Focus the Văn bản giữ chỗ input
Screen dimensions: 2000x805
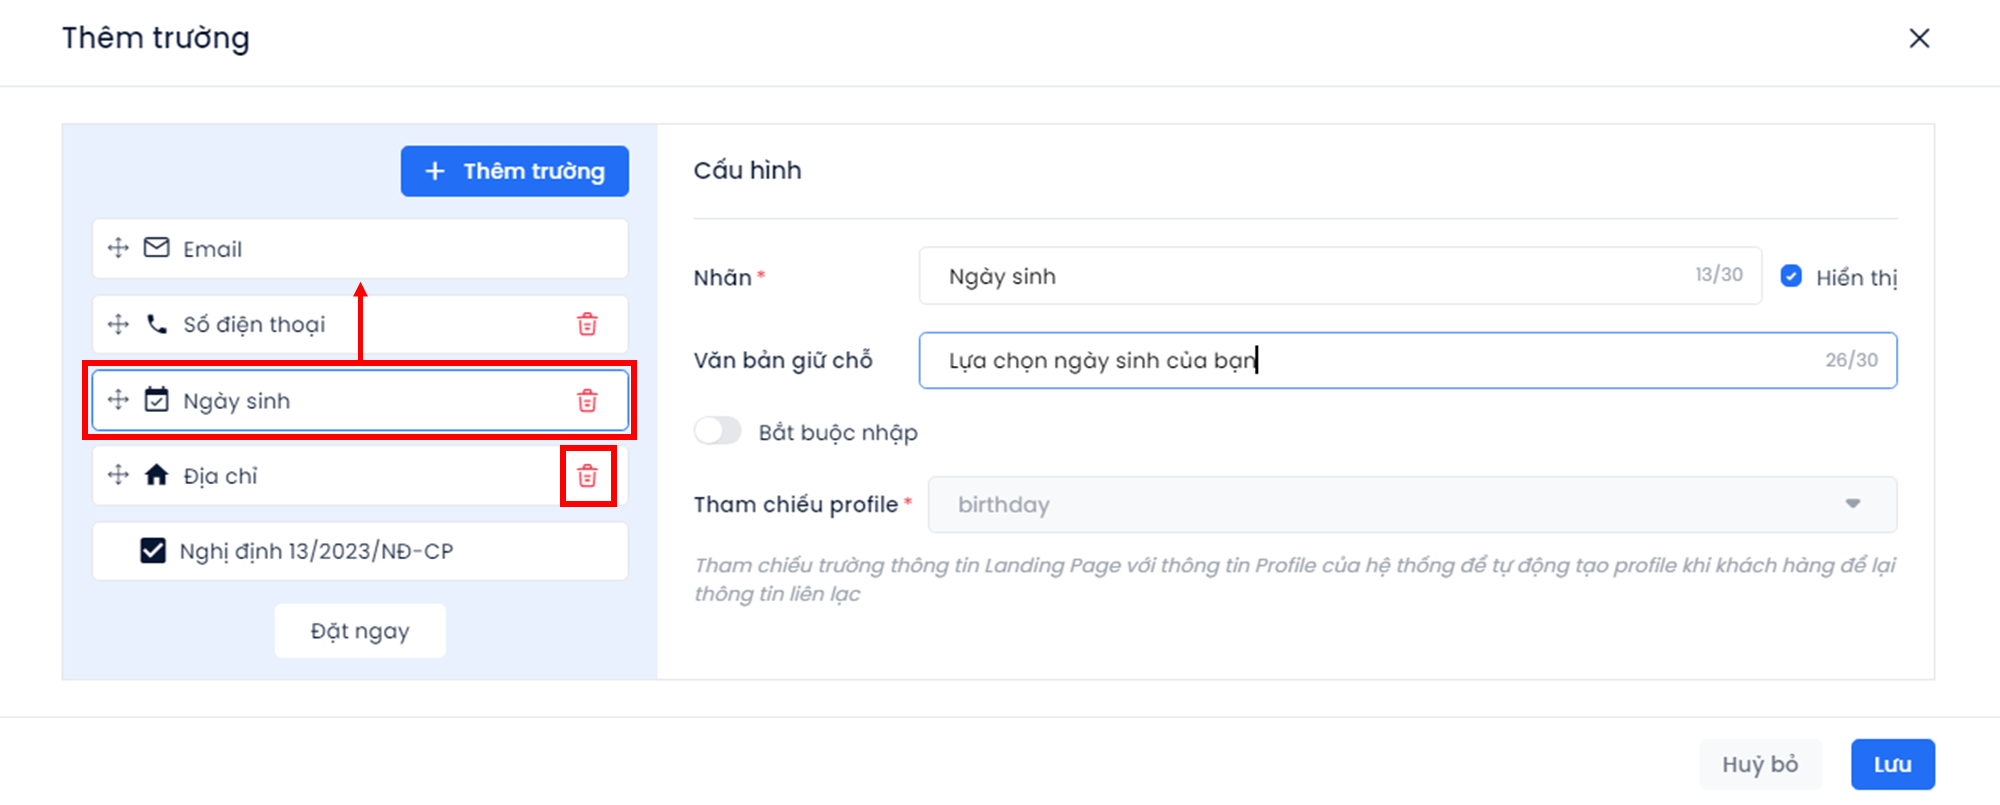[1408, 360]
